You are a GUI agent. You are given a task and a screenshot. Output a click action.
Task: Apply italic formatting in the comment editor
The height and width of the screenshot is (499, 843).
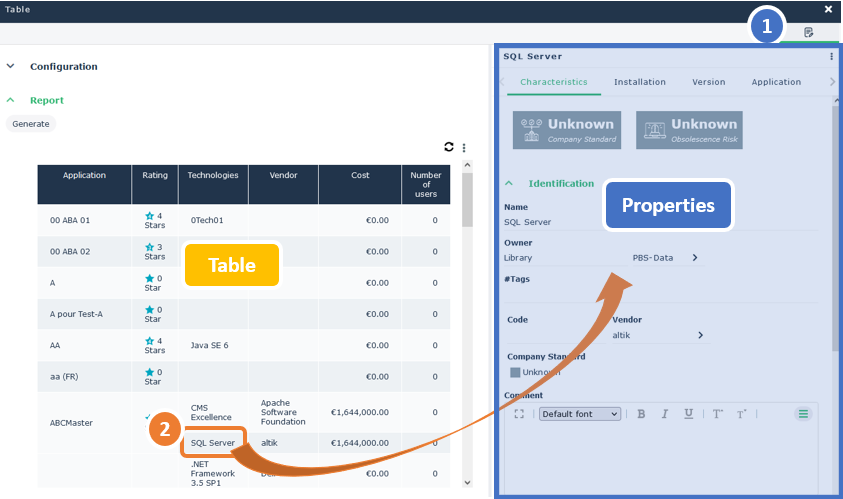[x=665, y=414]
